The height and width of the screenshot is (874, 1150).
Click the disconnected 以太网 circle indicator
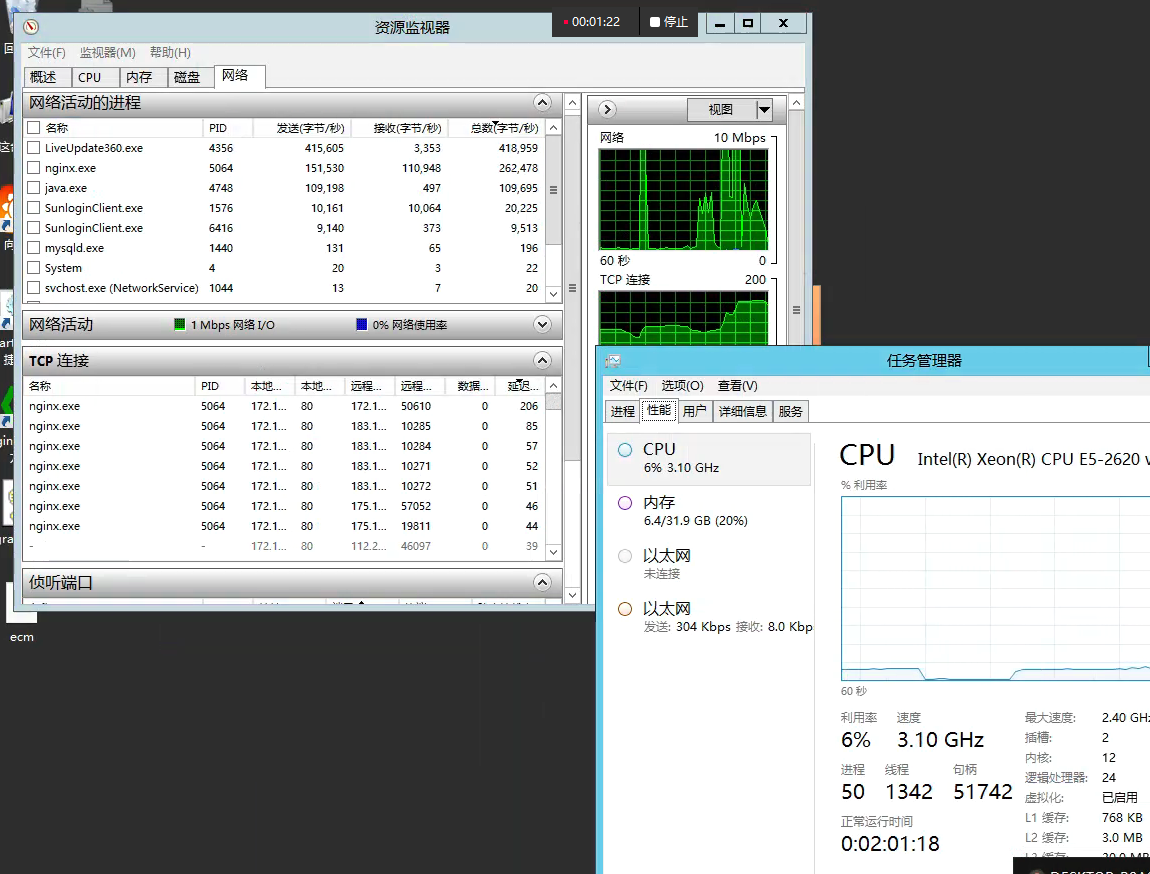click(x=625, y=556)
